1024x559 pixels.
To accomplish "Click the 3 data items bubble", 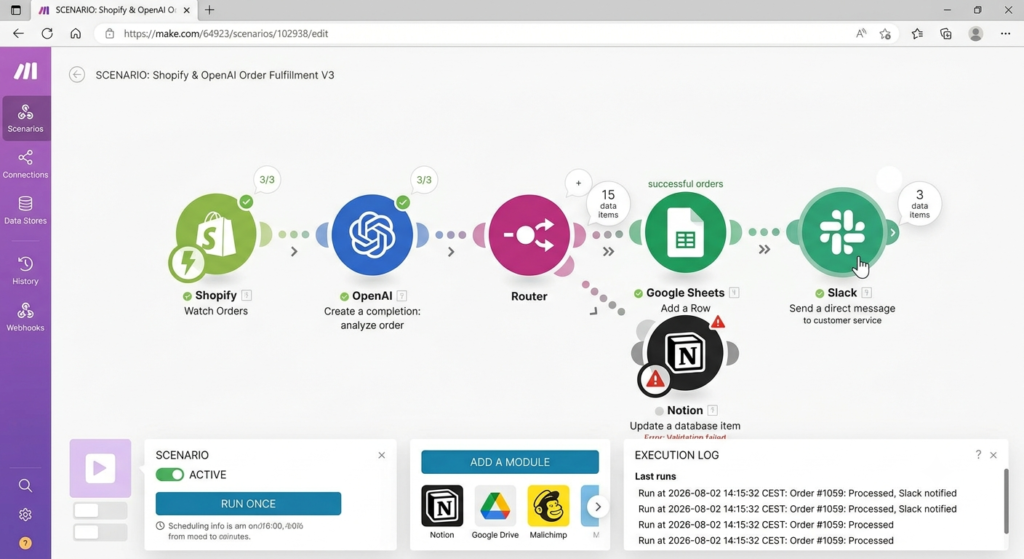I will [920, 203].
